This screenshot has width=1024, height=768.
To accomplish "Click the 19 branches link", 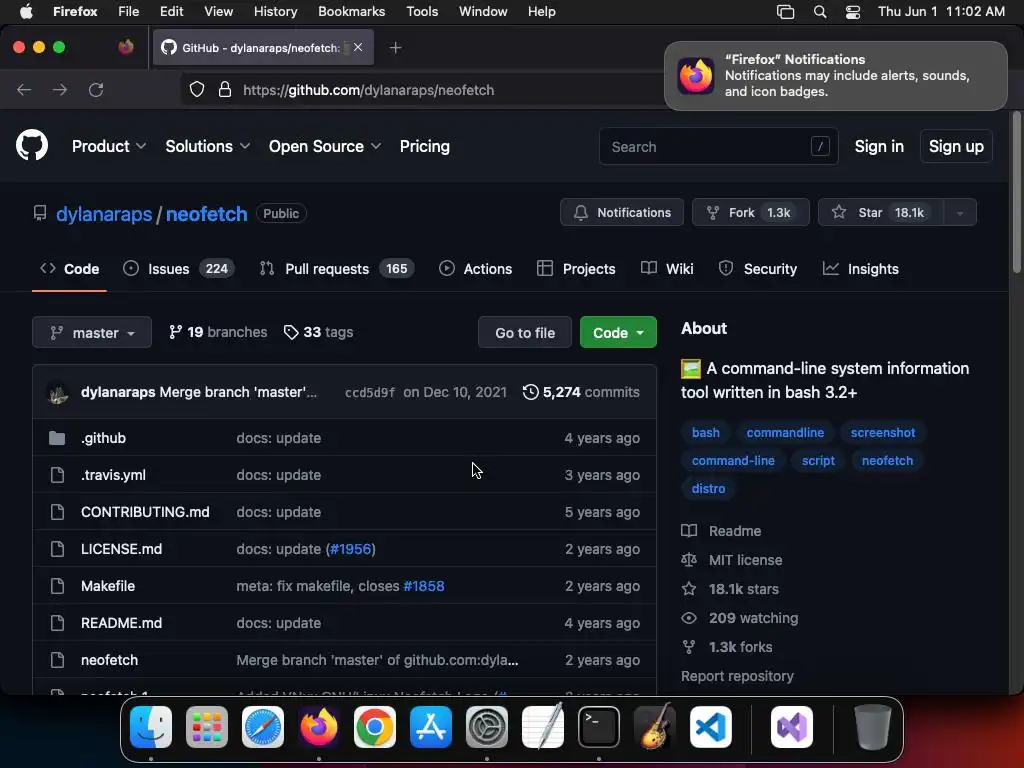I will 218,332.
